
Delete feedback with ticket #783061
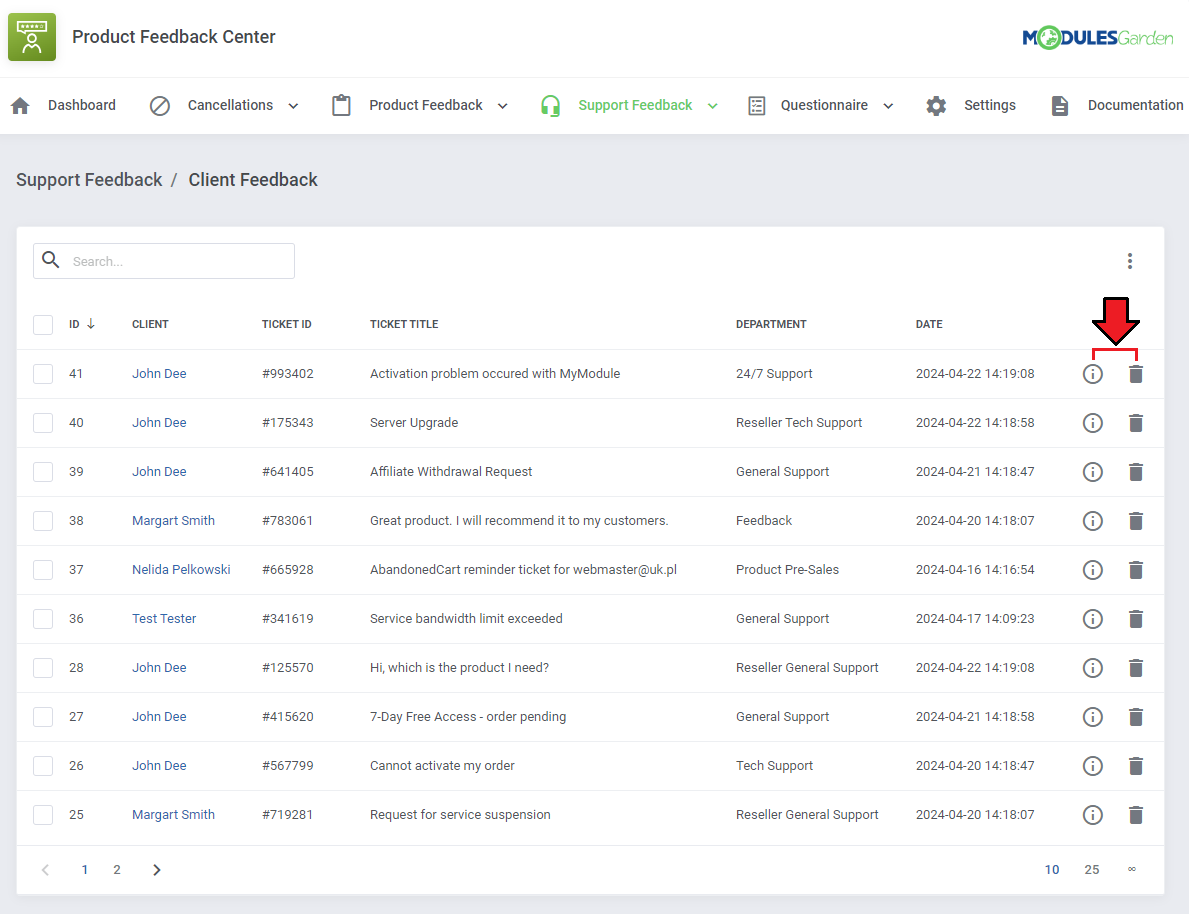click(1135, 521)
